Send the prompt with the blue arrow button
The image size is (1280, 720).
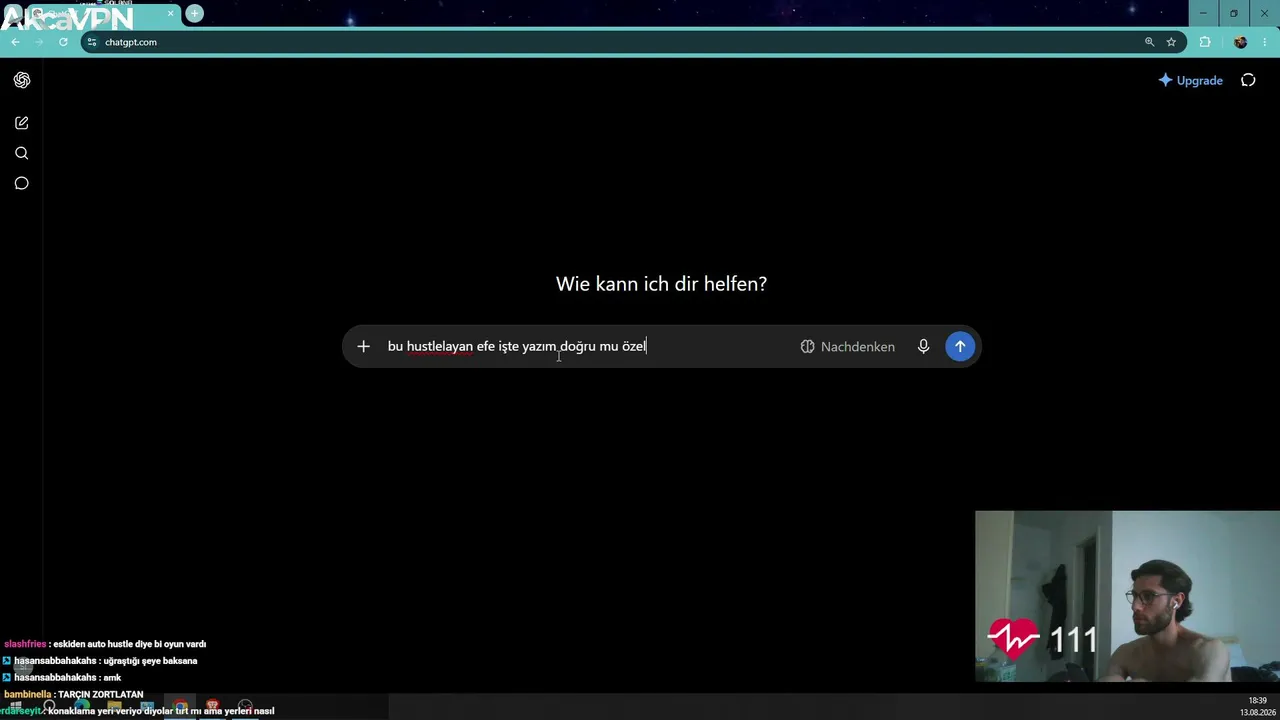960,346
